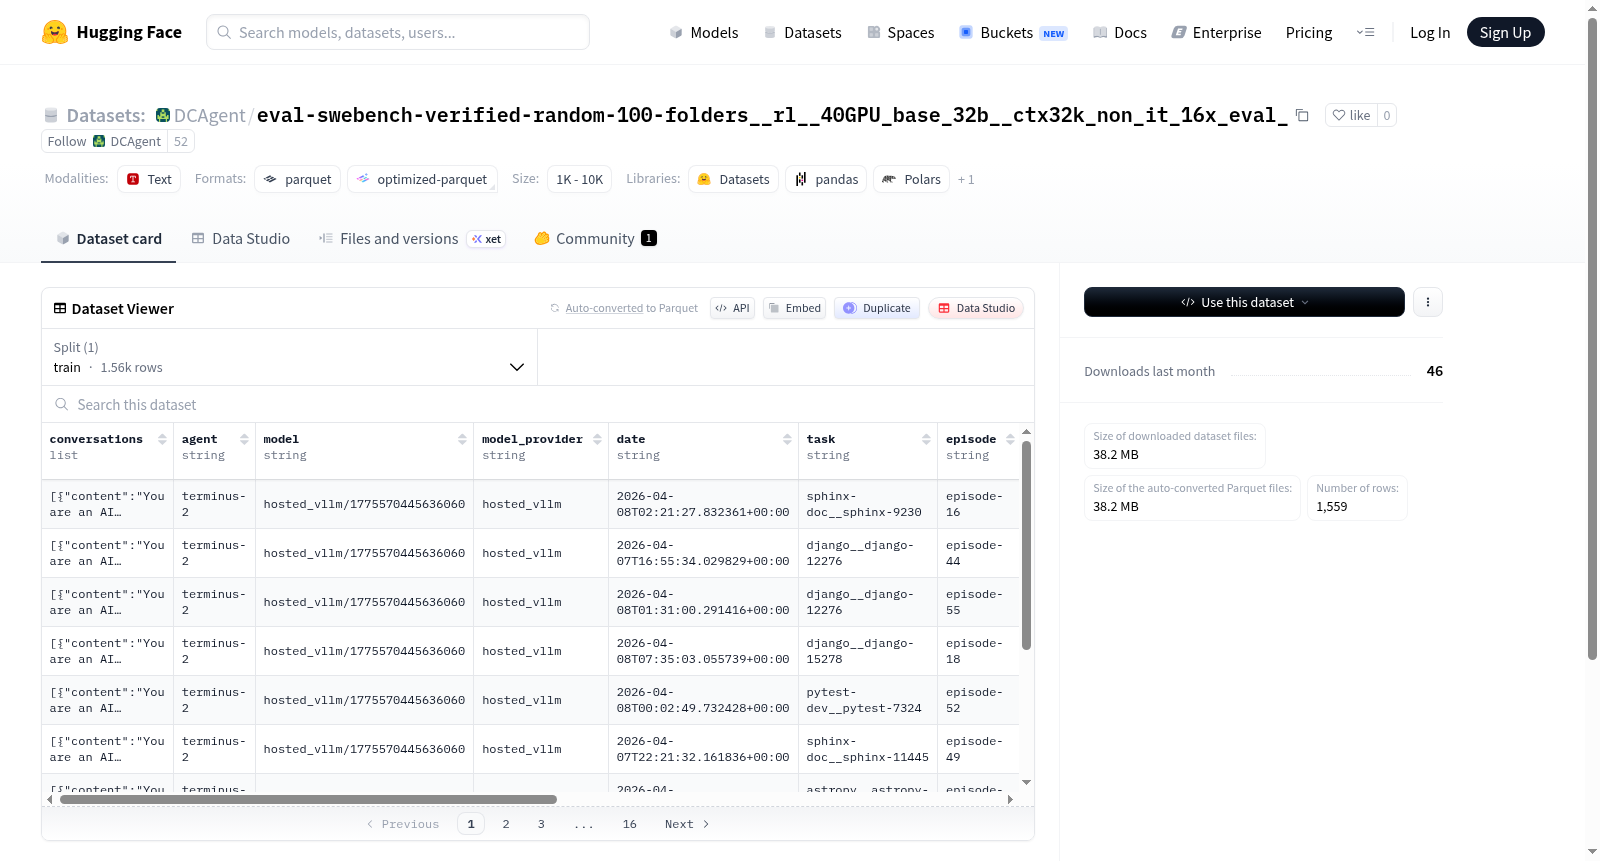Screen dimensions: 1600x861
Task: Click the Datasets: breadcrumb link
Action: click(x=105, y=115)
